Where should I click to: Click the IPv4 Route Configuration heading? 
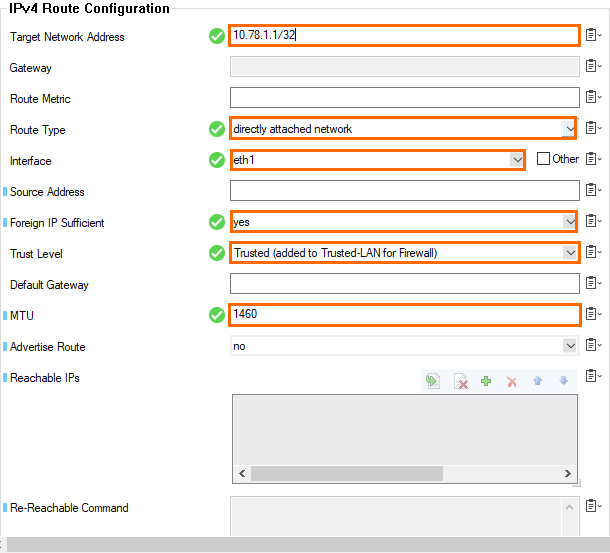(89, 8)
